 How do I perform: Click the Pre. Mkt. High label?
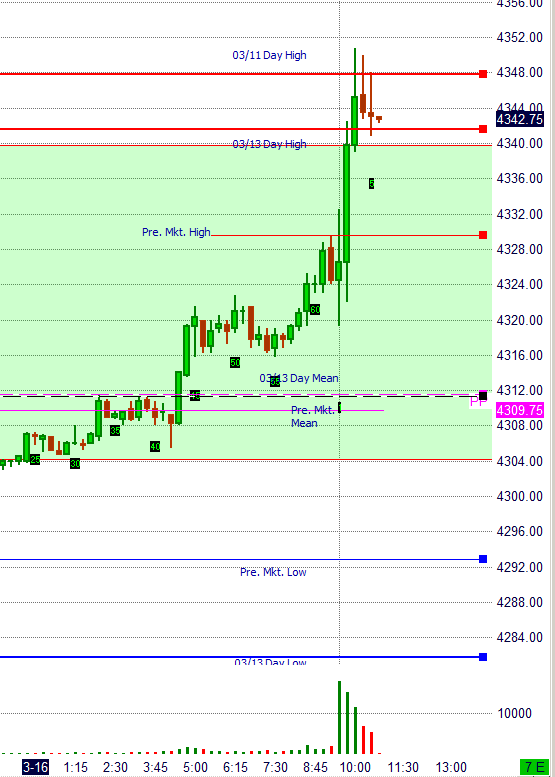pyautogui.click(x=176, y=232)
